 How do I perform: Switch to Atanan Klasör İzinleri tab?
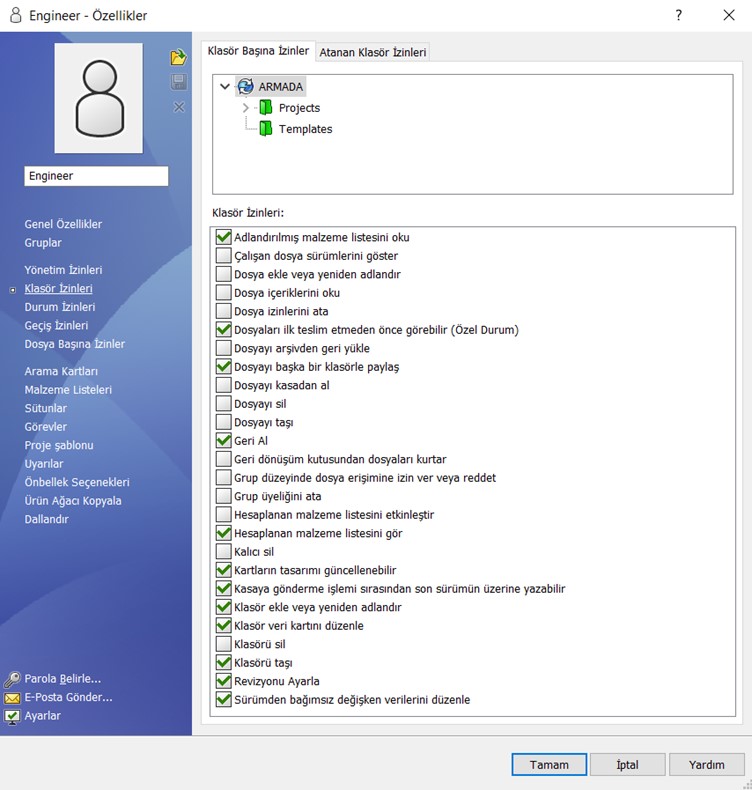click(x=373, y=53)
